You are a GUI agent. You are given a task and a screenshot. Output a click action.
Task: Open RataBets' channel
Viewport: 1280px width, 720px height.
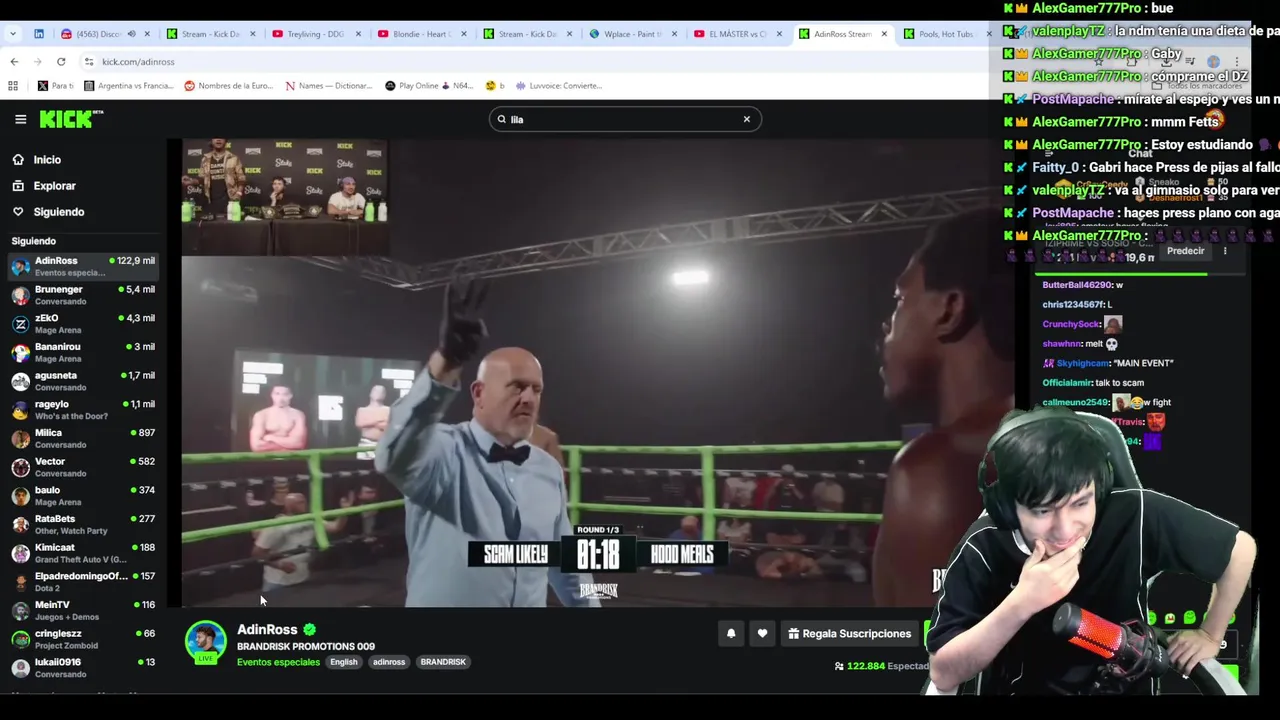[84, 524]
